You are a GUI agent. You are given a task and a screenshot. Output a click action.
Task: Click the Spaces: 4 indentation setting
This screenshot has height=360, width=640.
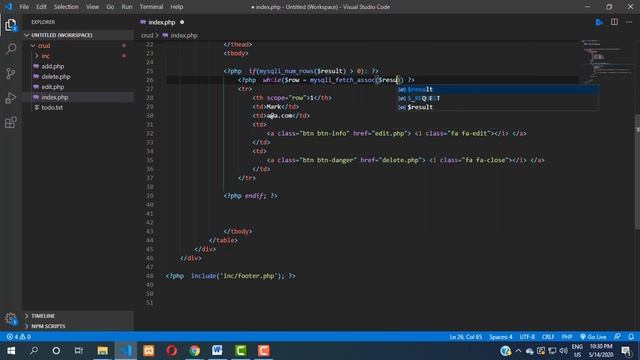click(501, 337)
